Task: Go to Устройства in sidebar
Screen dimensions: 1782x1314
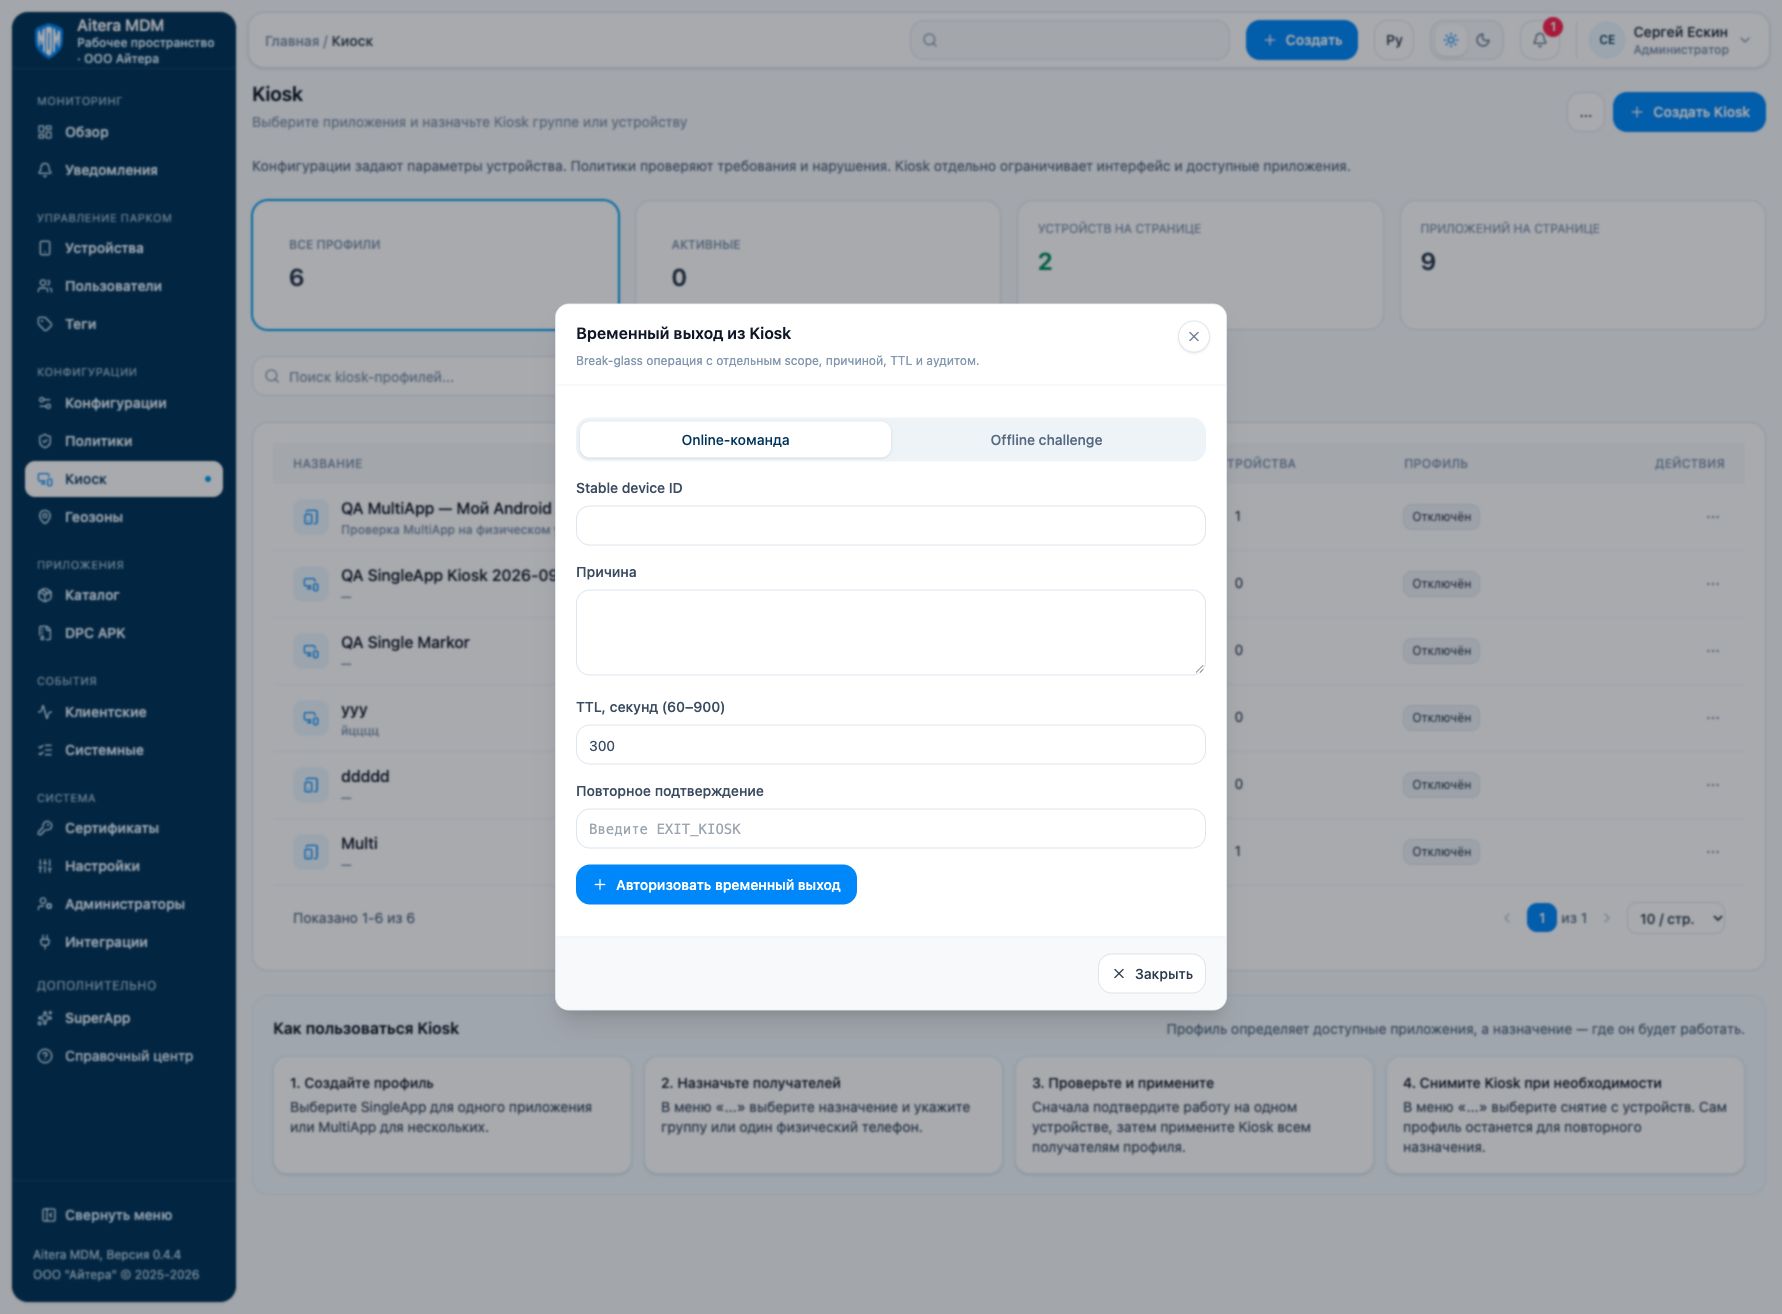Action: click(123, 248)
